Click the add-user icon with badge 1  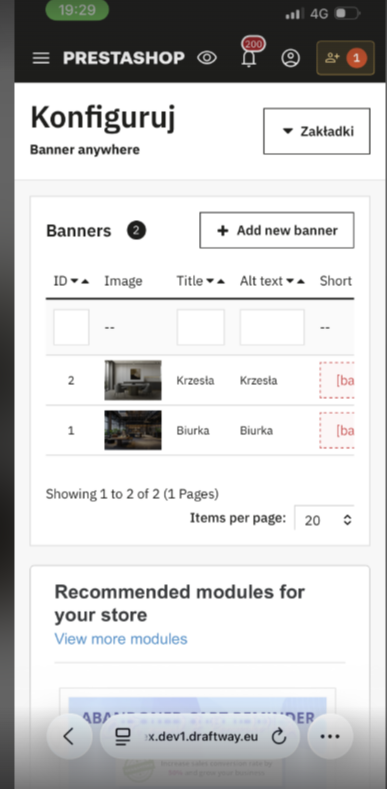click(345, 58)
